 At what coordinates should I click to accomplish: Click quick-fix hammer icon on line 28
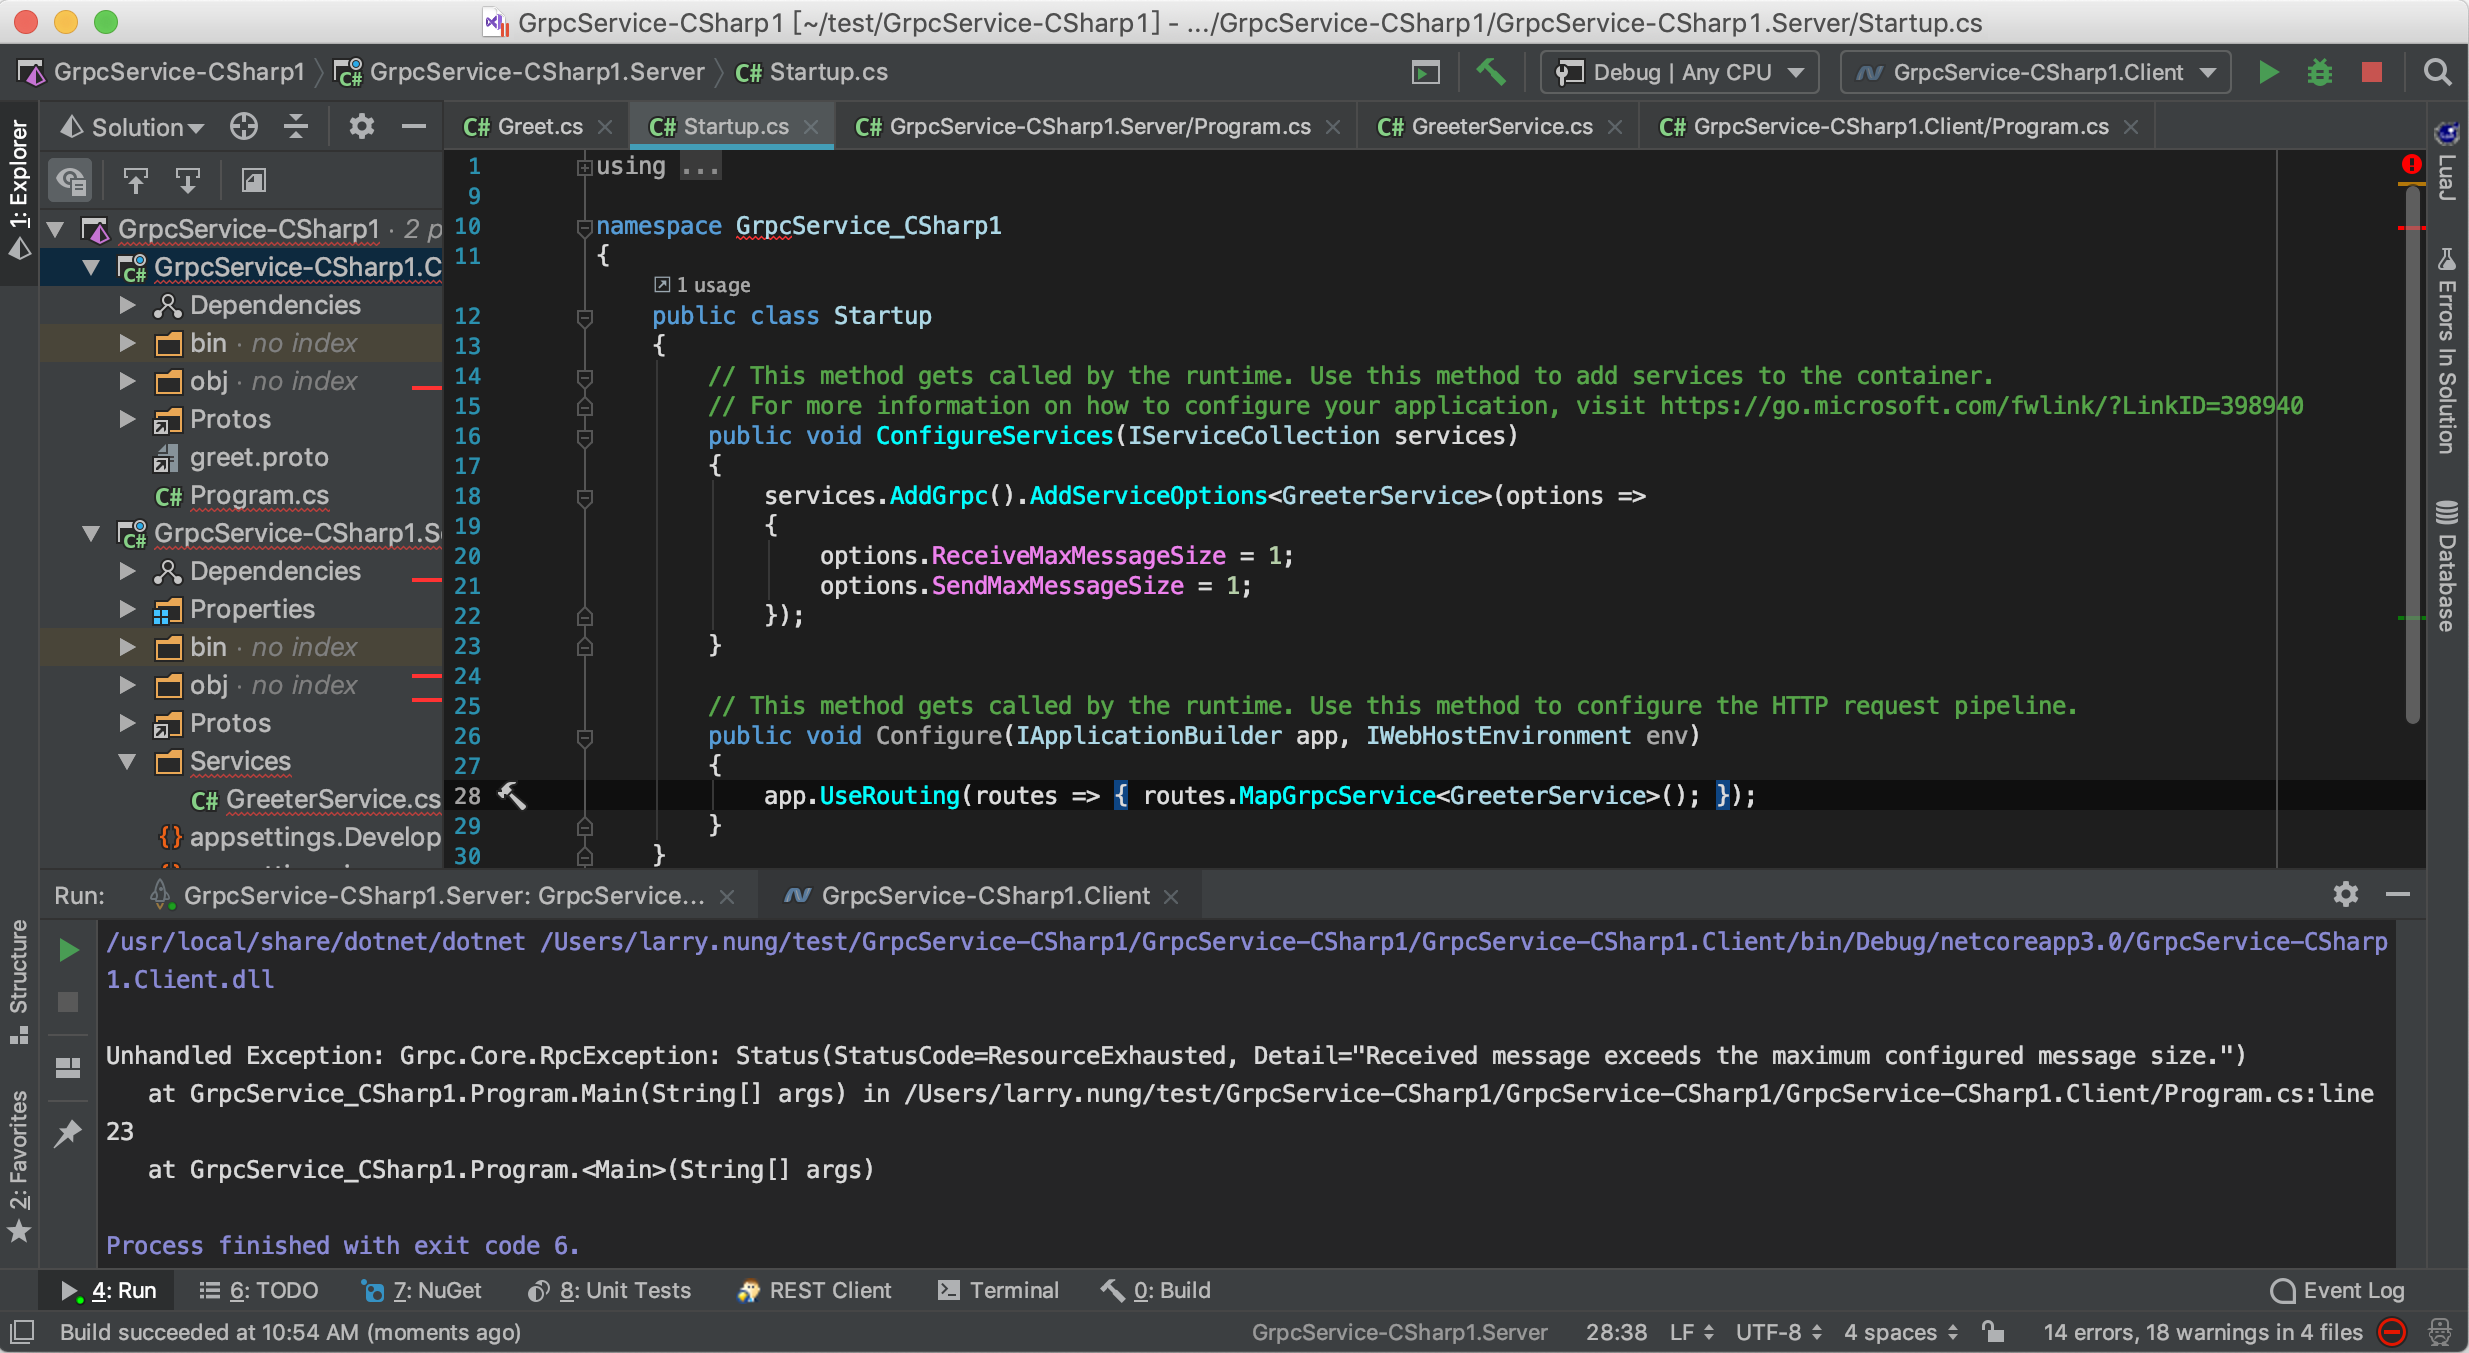[x=512, y=796]
